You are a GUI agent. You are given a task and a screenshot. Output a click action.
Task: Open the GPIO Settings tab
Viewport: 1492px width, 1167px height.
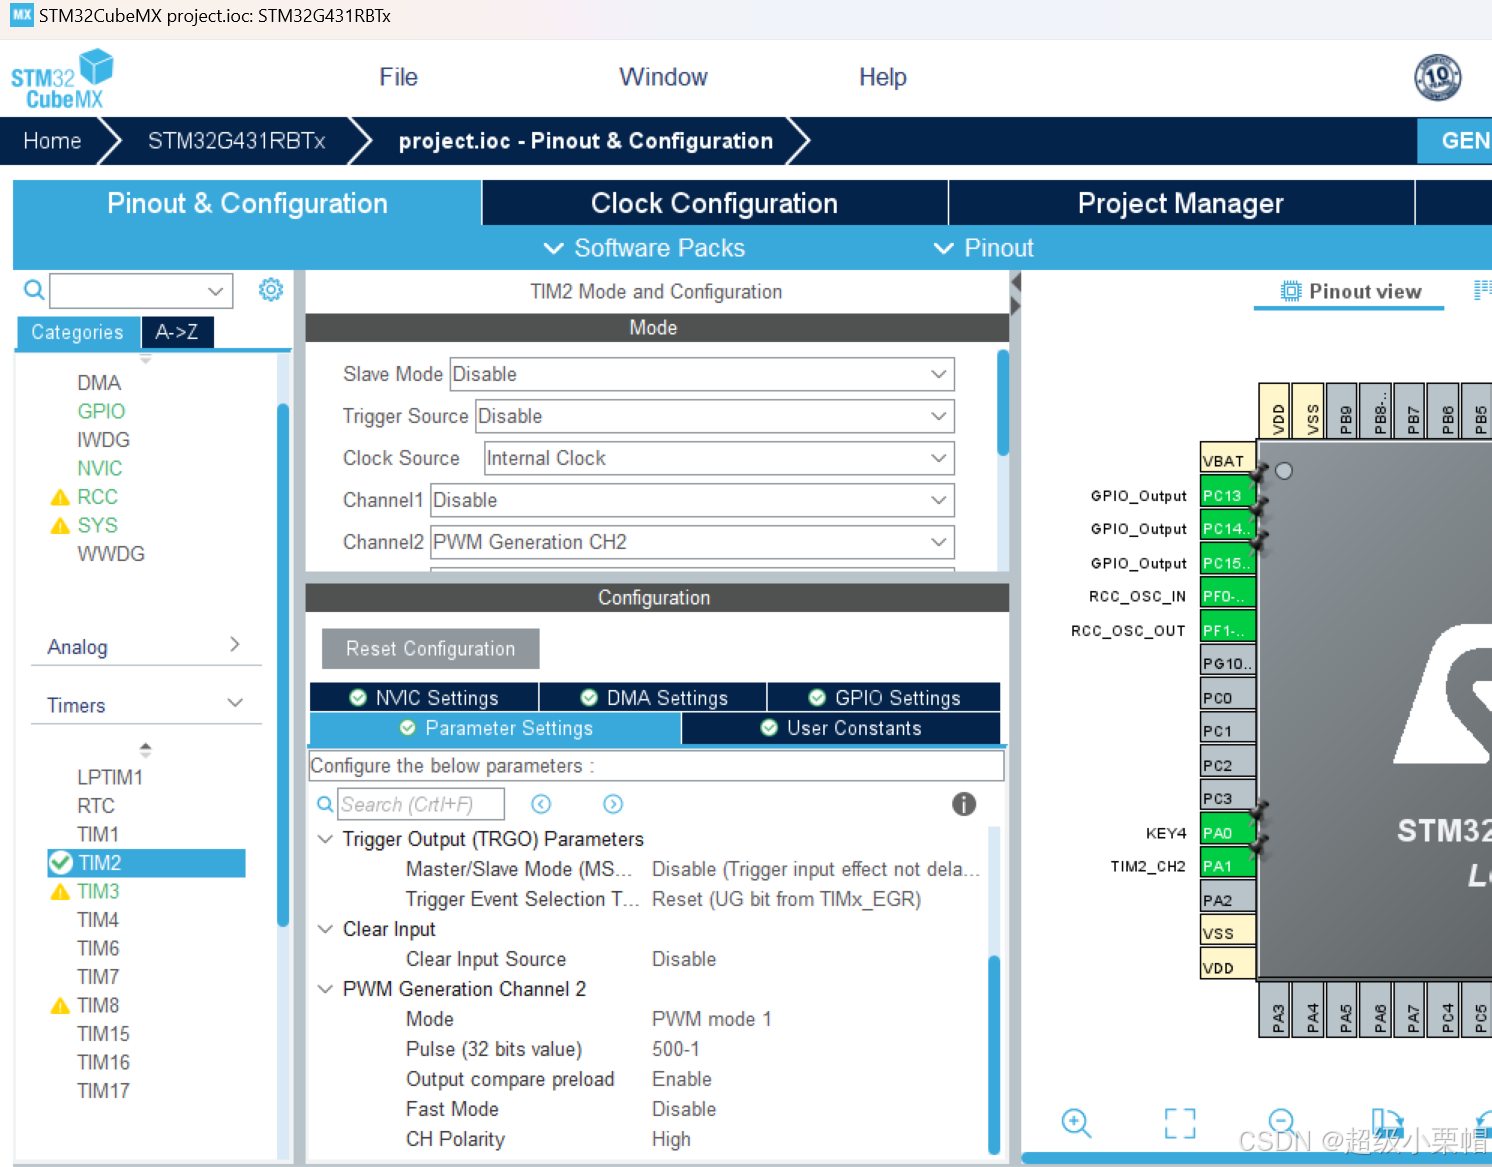tap(884, 697)
